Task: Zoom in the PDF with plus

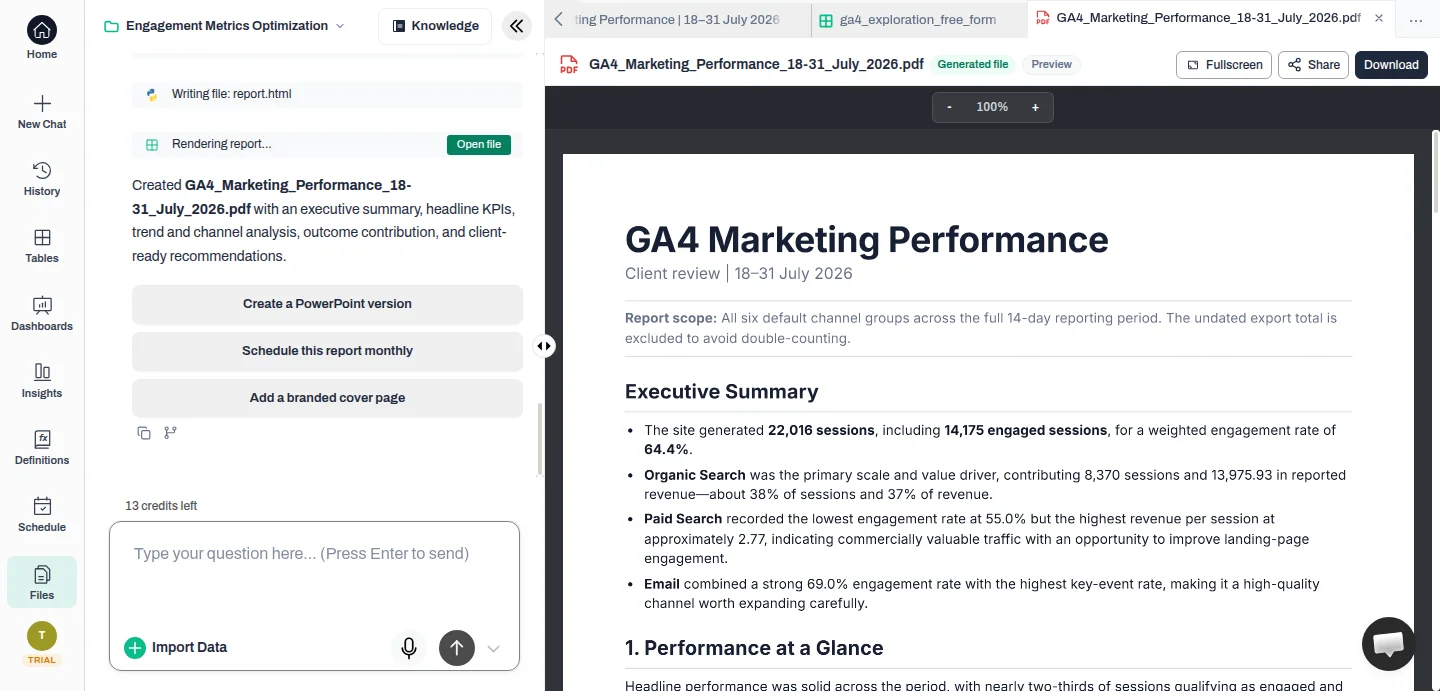Action: (x=1035, y=107)
